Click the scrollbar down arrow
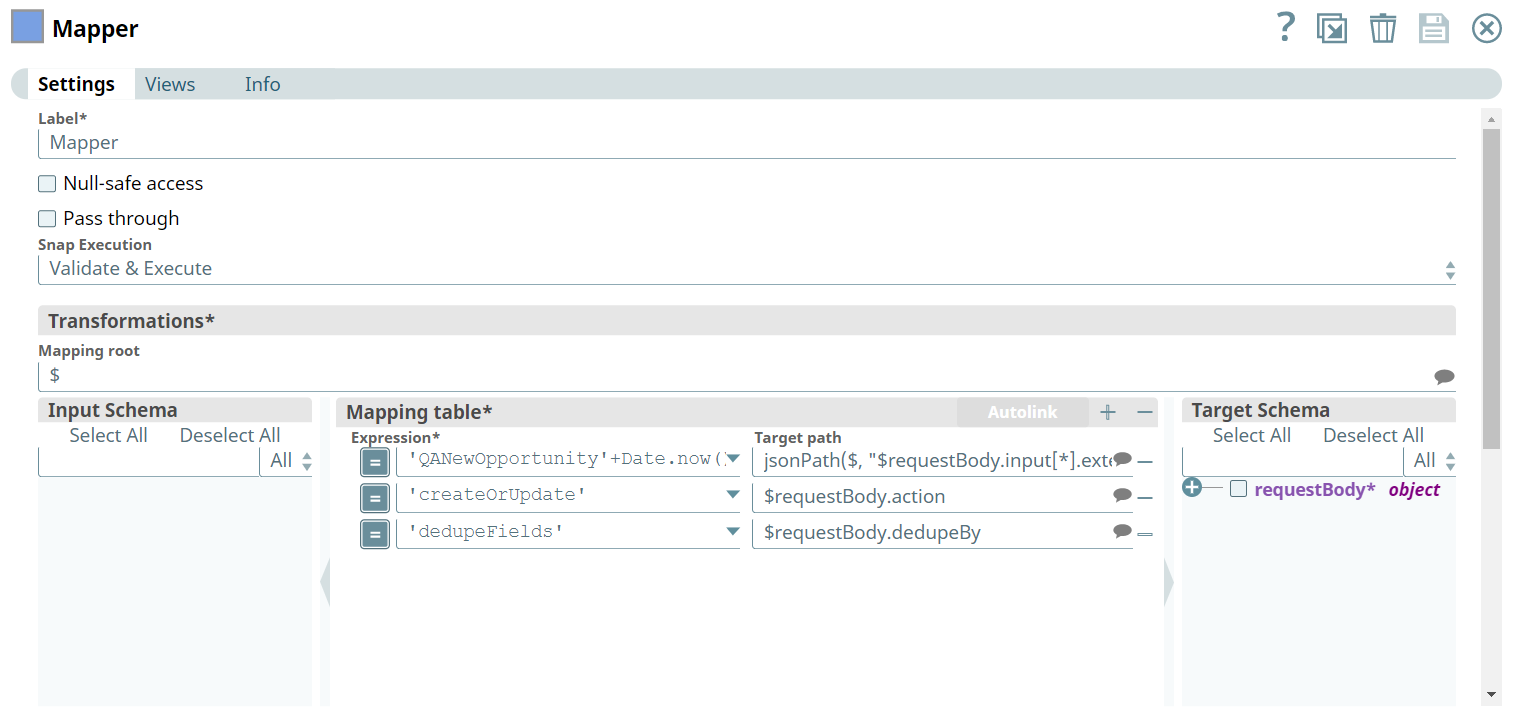The image size is (1514, 723). click(x=1491, y=694)
